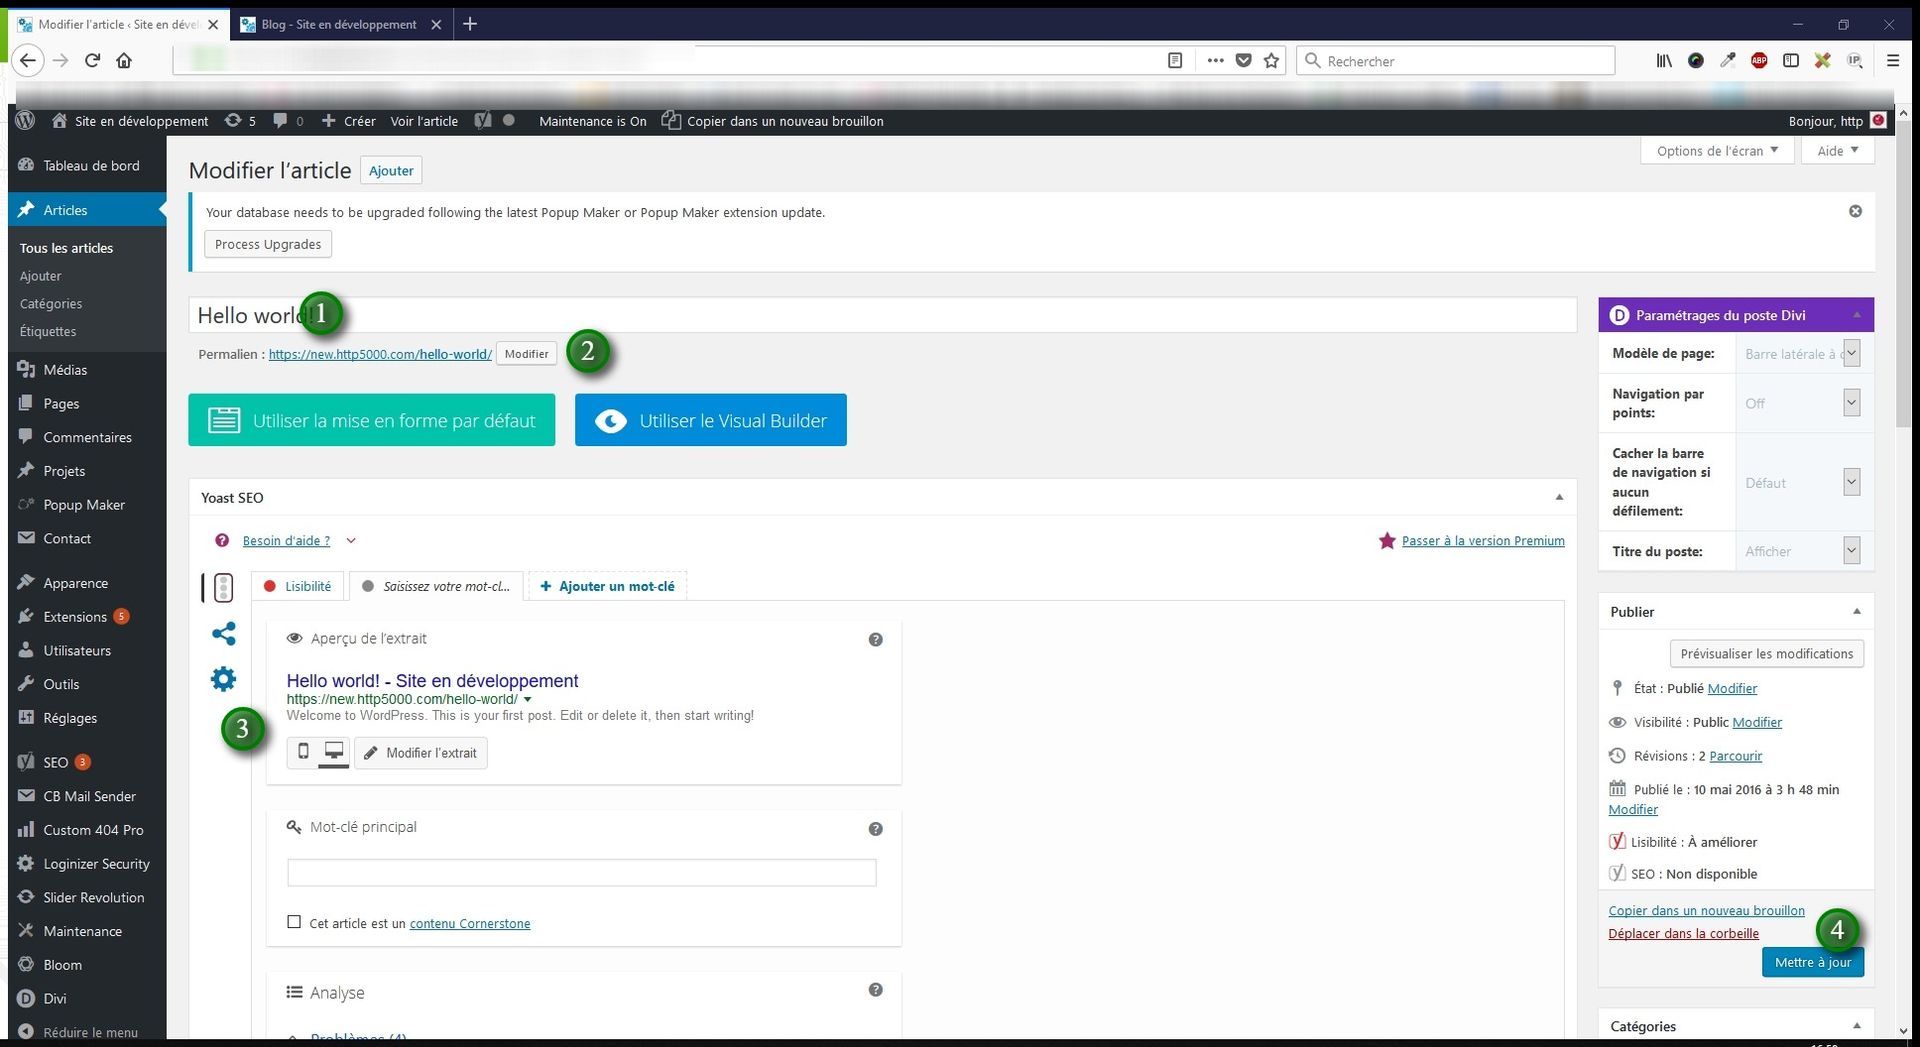Select the Saisissez votre mot-clé tab
The height and width of the screenshot is (1047, 1920).
436,586
